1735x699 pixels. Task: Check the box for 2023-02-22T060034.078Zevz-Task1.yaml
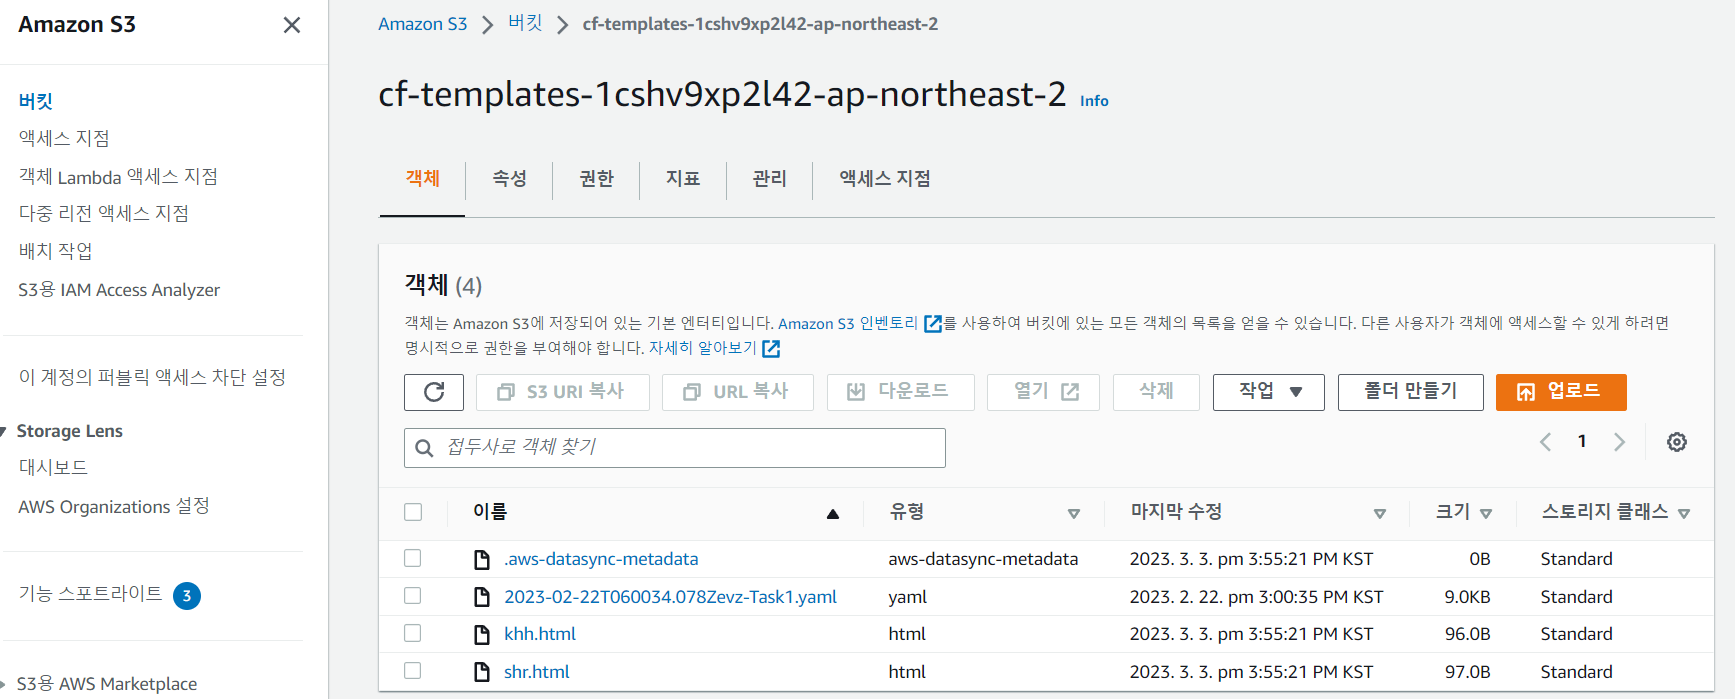coord(413,596)
